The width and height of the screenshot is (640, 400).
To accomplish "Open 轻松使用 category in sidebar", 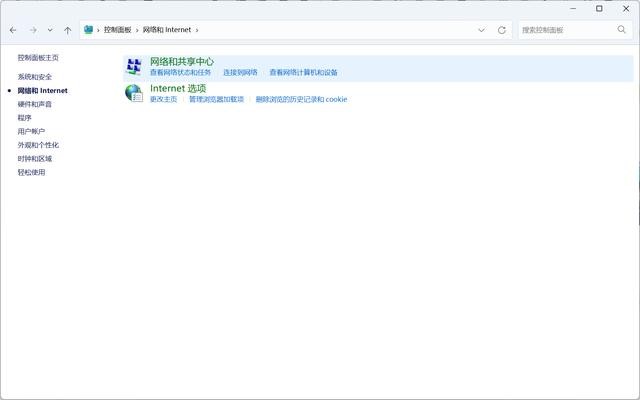I will click(x=31, y=172).
